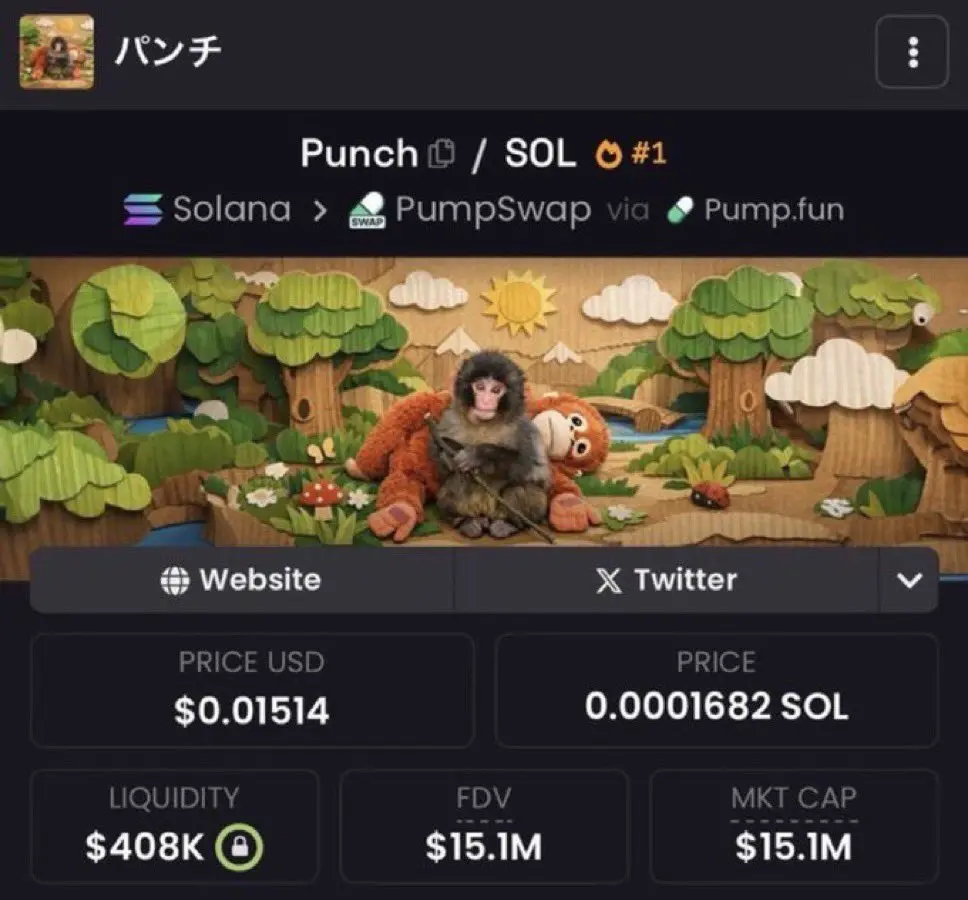Click the green liquidity lock icon

click(x=239, y=846)
